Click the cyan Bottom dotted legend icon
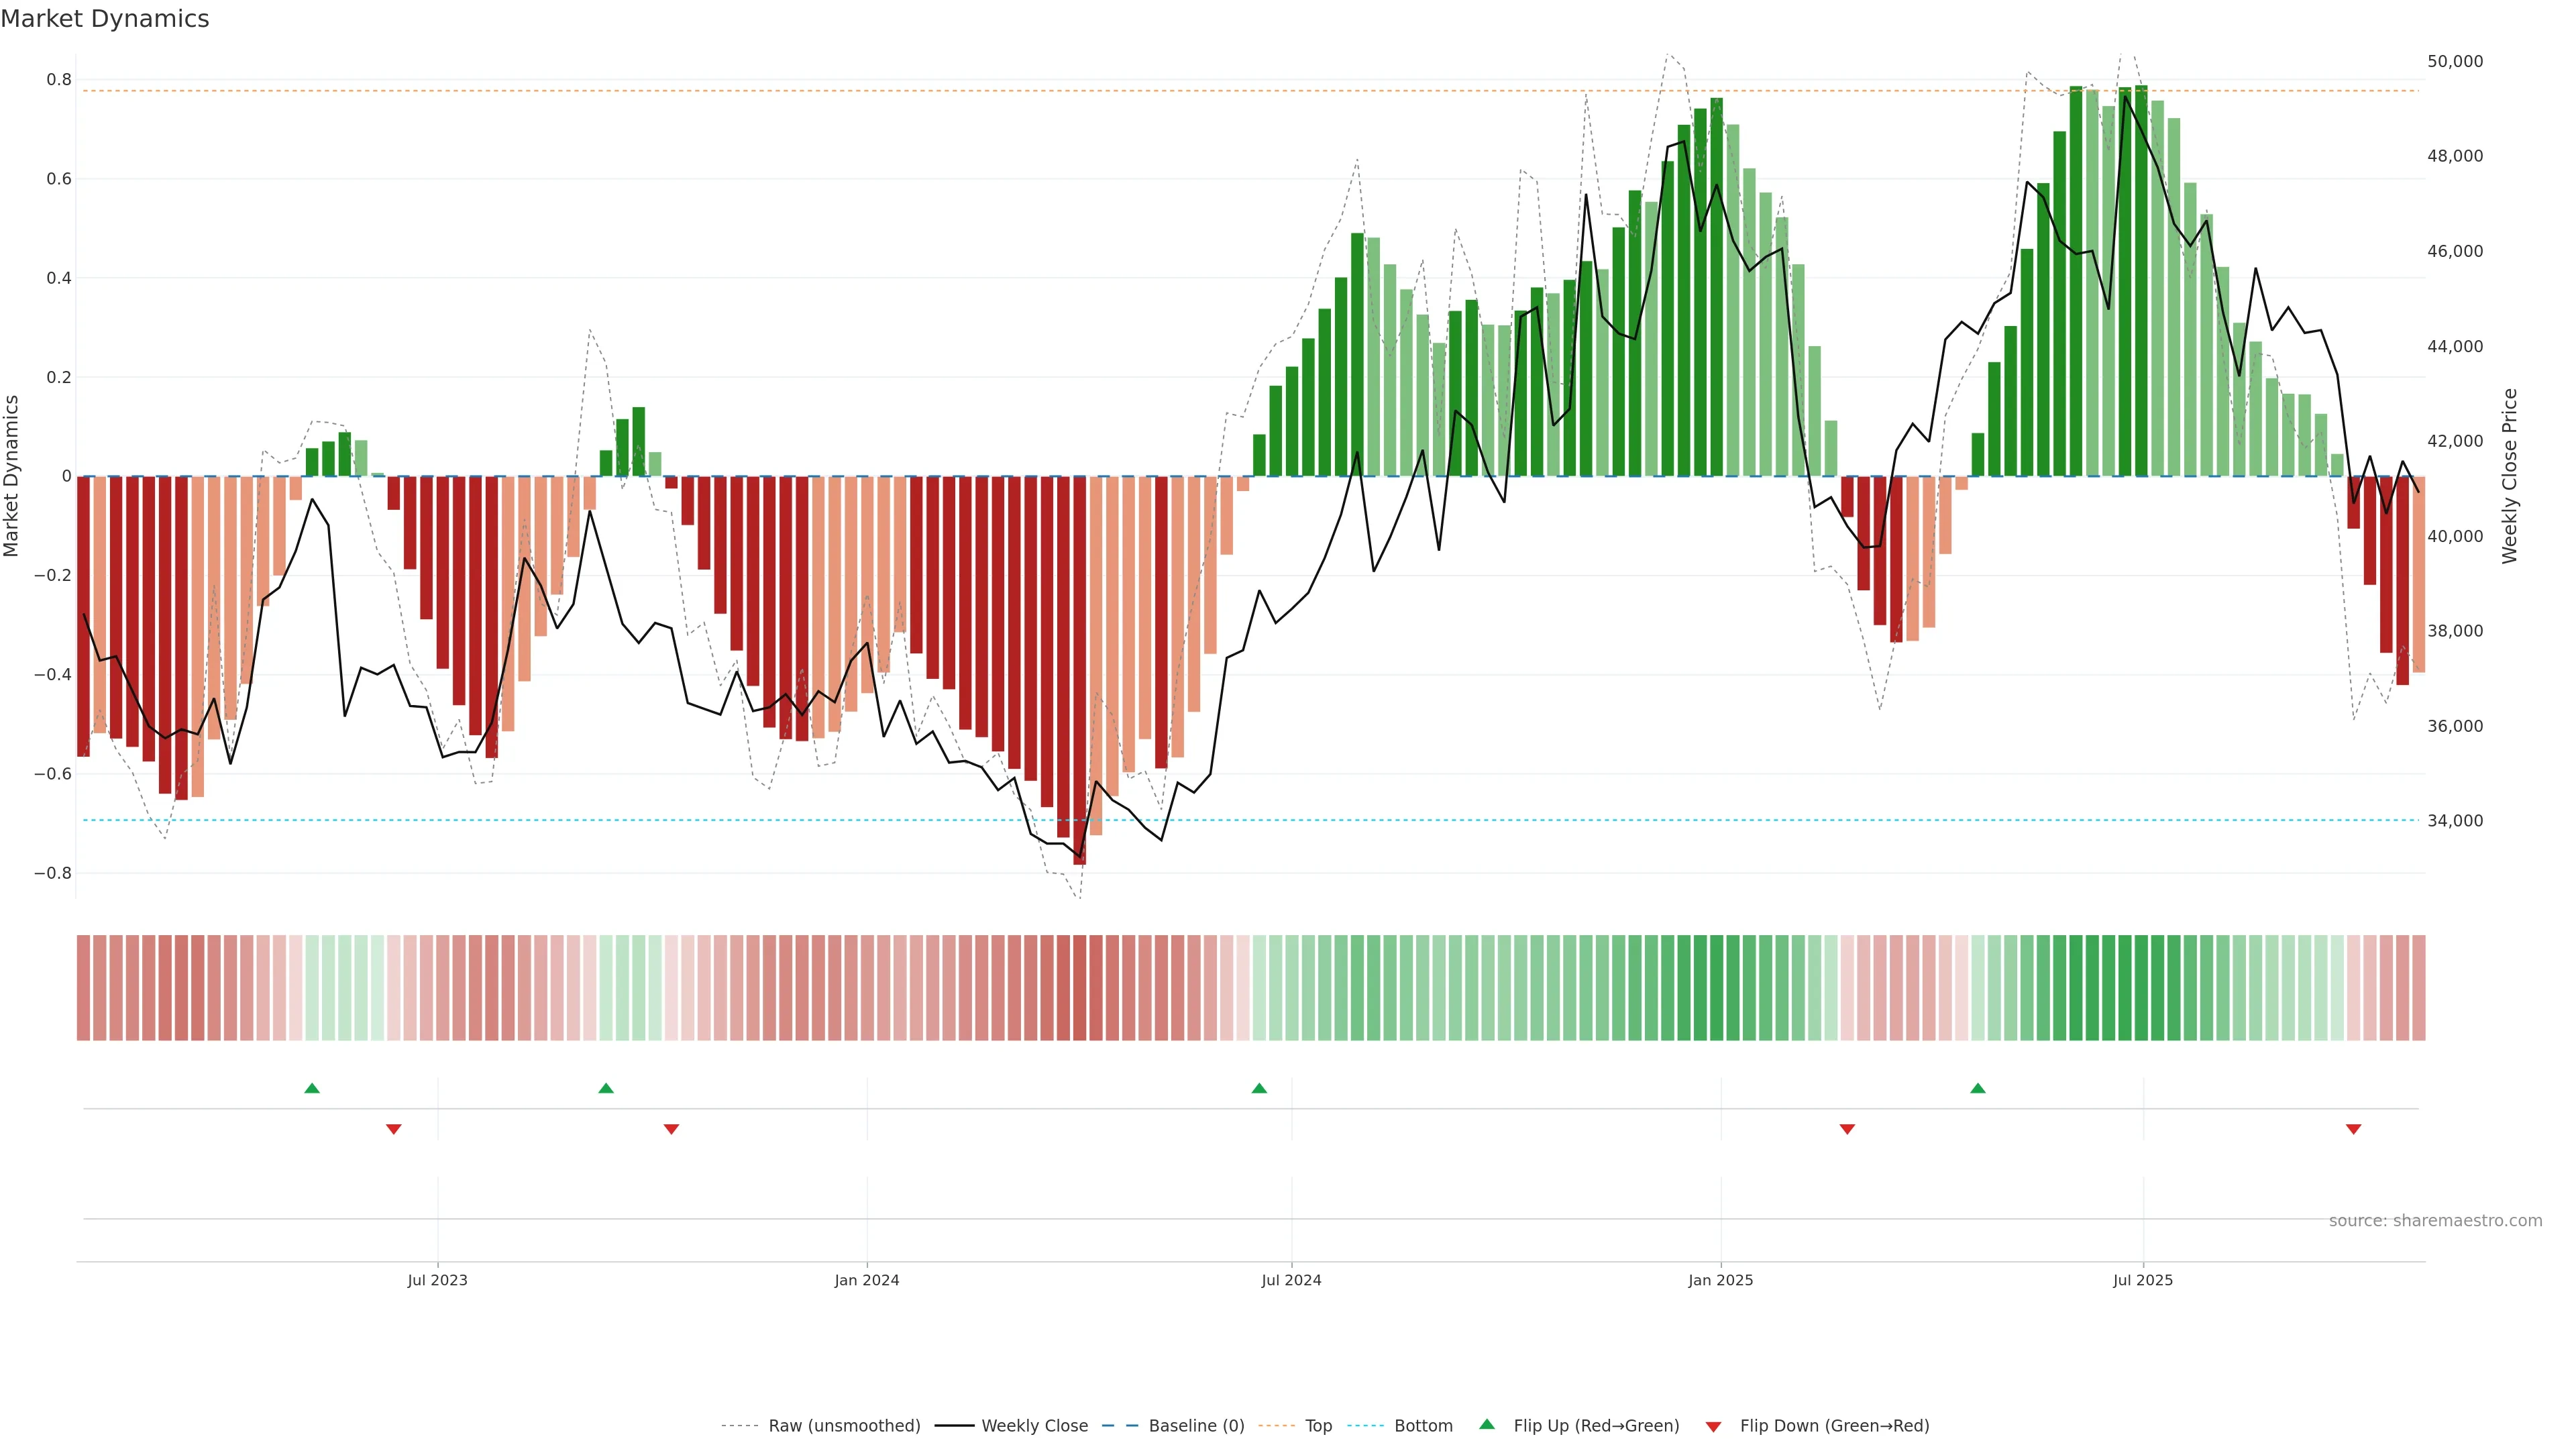 (x=1365, y=1426)
